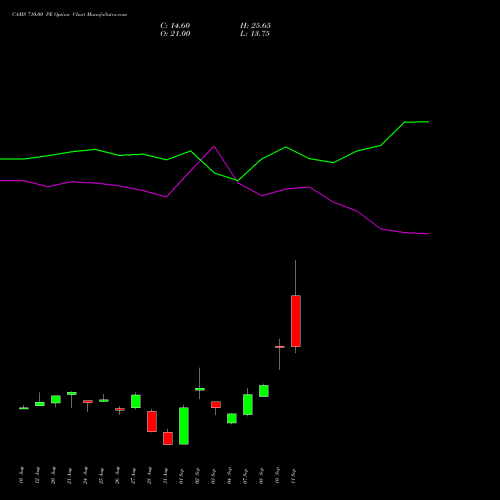This screenshot has width=500, height=500.
Task: Select the 27 Aug date label
Action: click(x=133, y=475)
